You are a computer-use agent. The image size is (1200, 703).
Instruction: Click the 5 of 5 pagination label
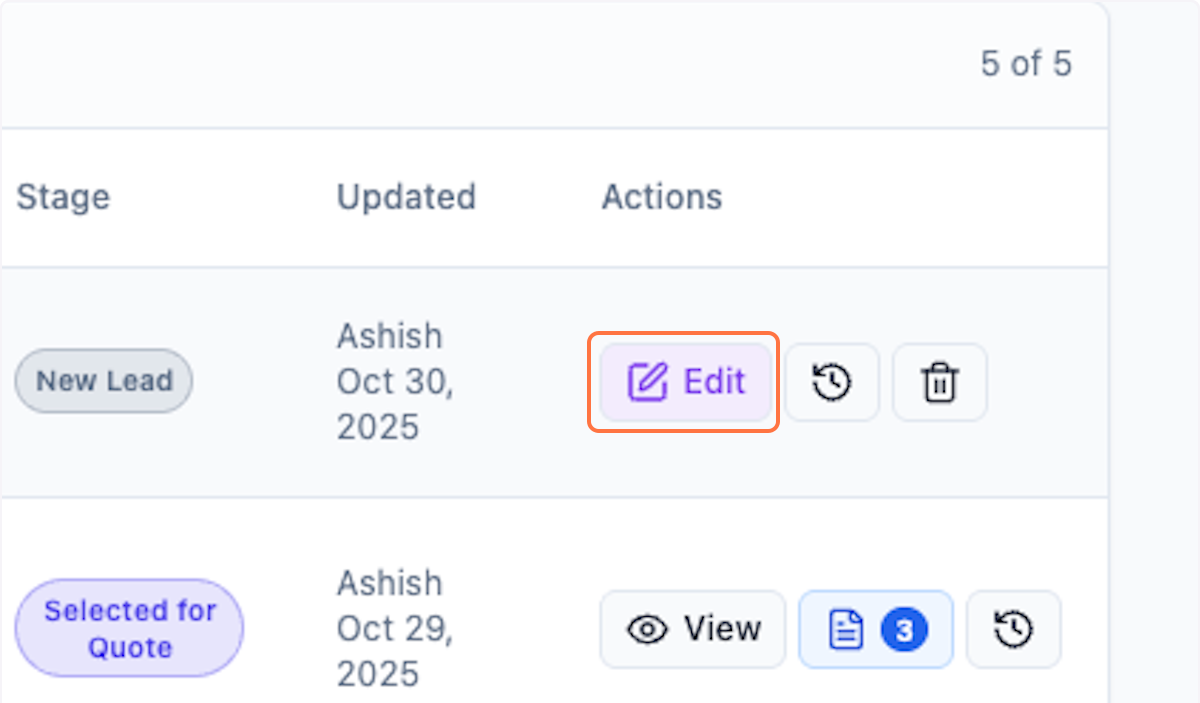[x=1027, y=64]
